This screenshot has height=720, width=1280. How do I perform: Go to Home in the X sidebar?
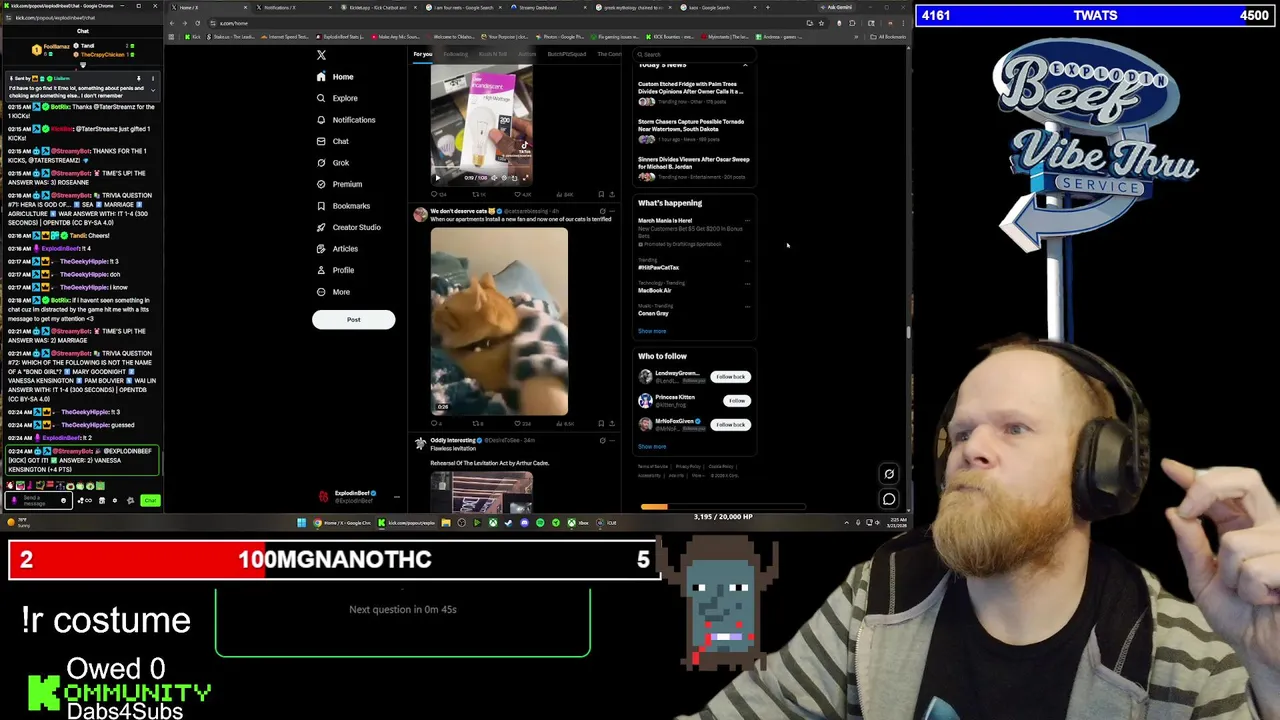point(335,77)
